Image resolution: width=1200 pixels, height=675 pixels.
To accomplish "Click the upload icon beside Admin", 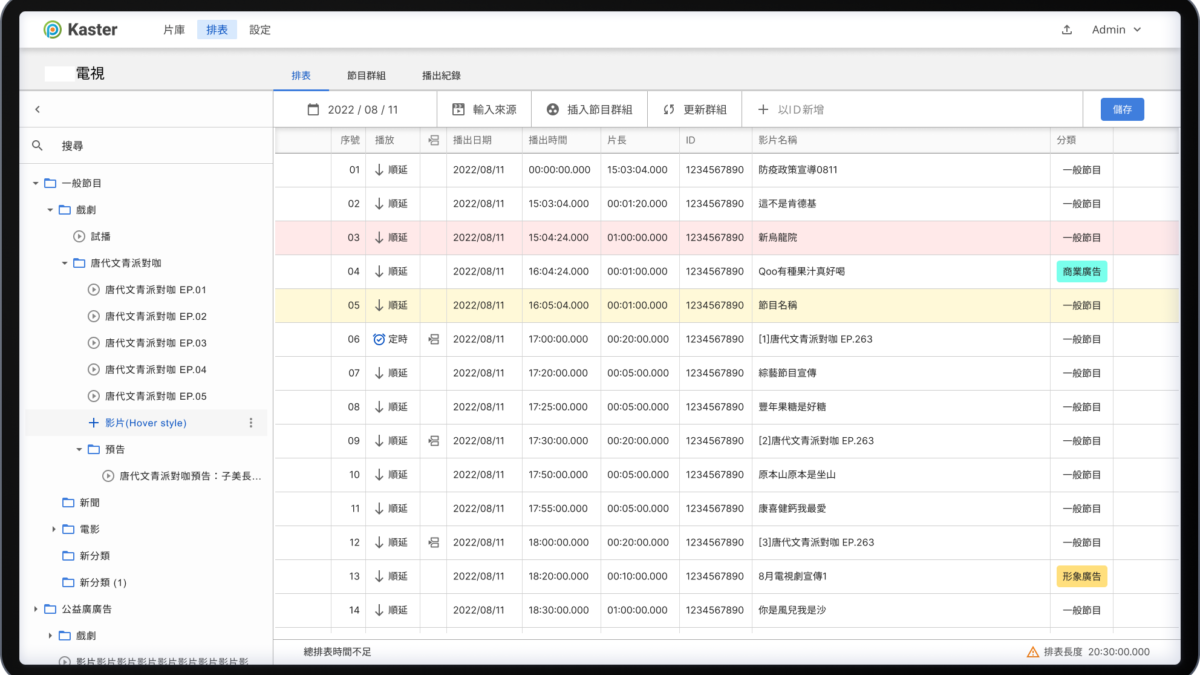I will coord(1067,30).
